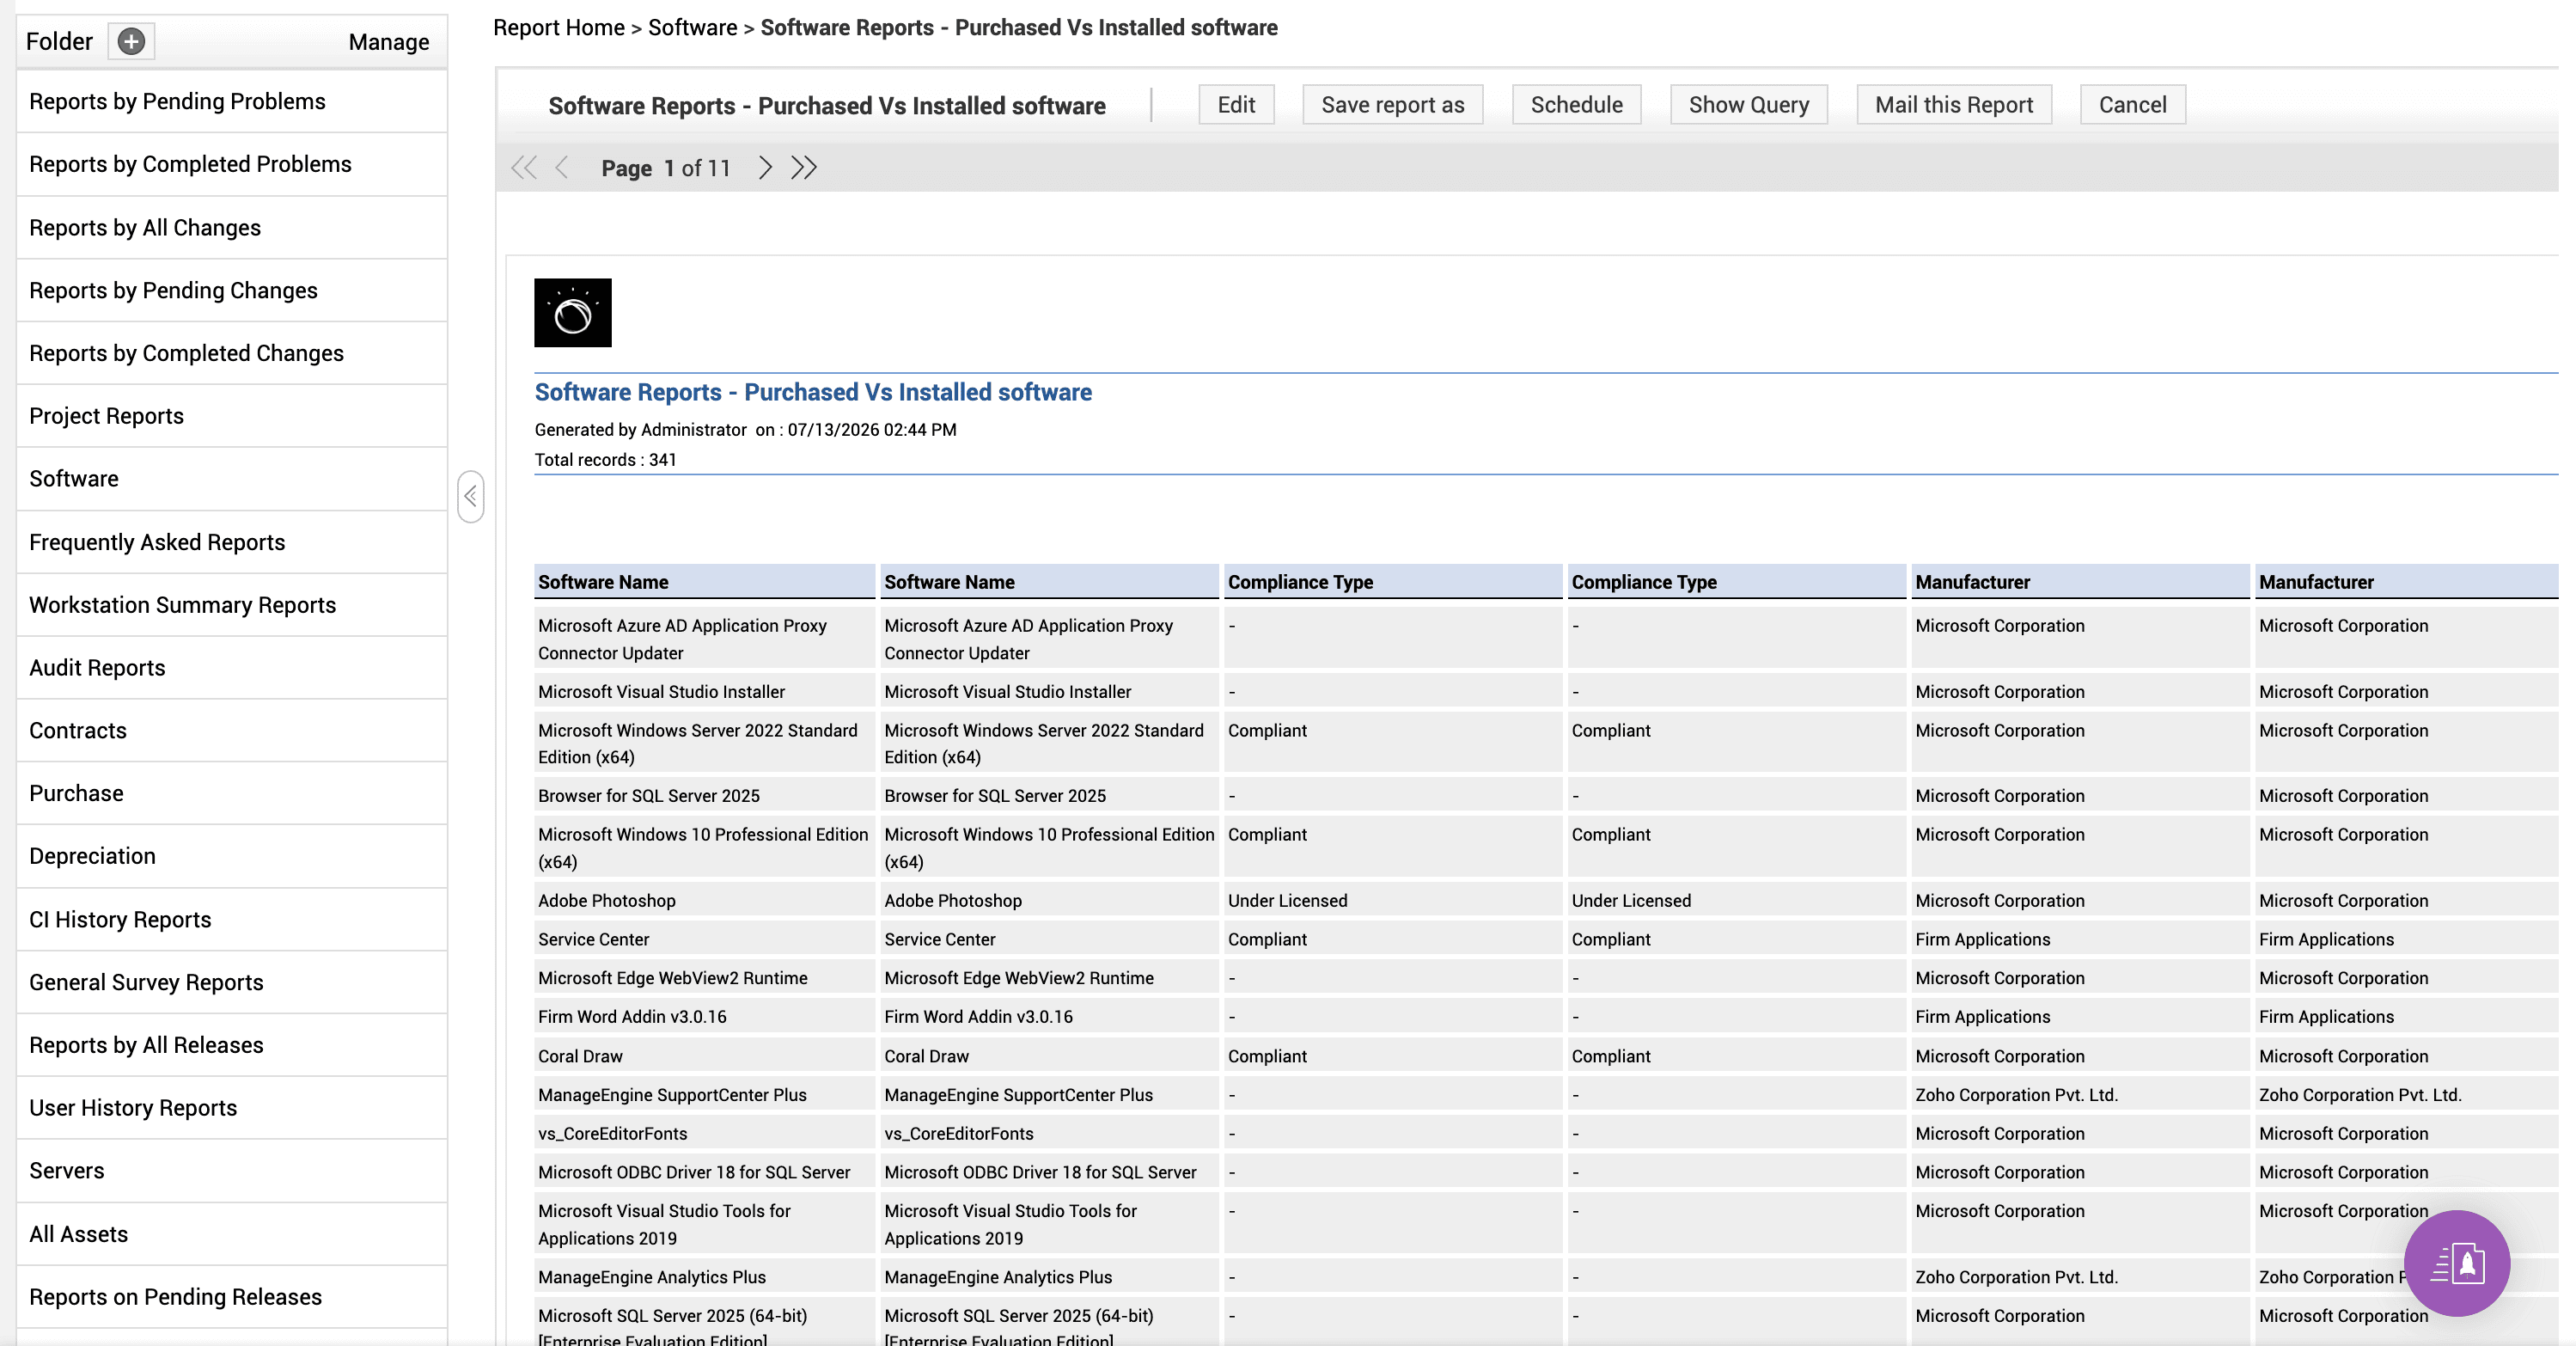Go to the first report page
Screen dimensions: 2576x1346
pos(523,168)
